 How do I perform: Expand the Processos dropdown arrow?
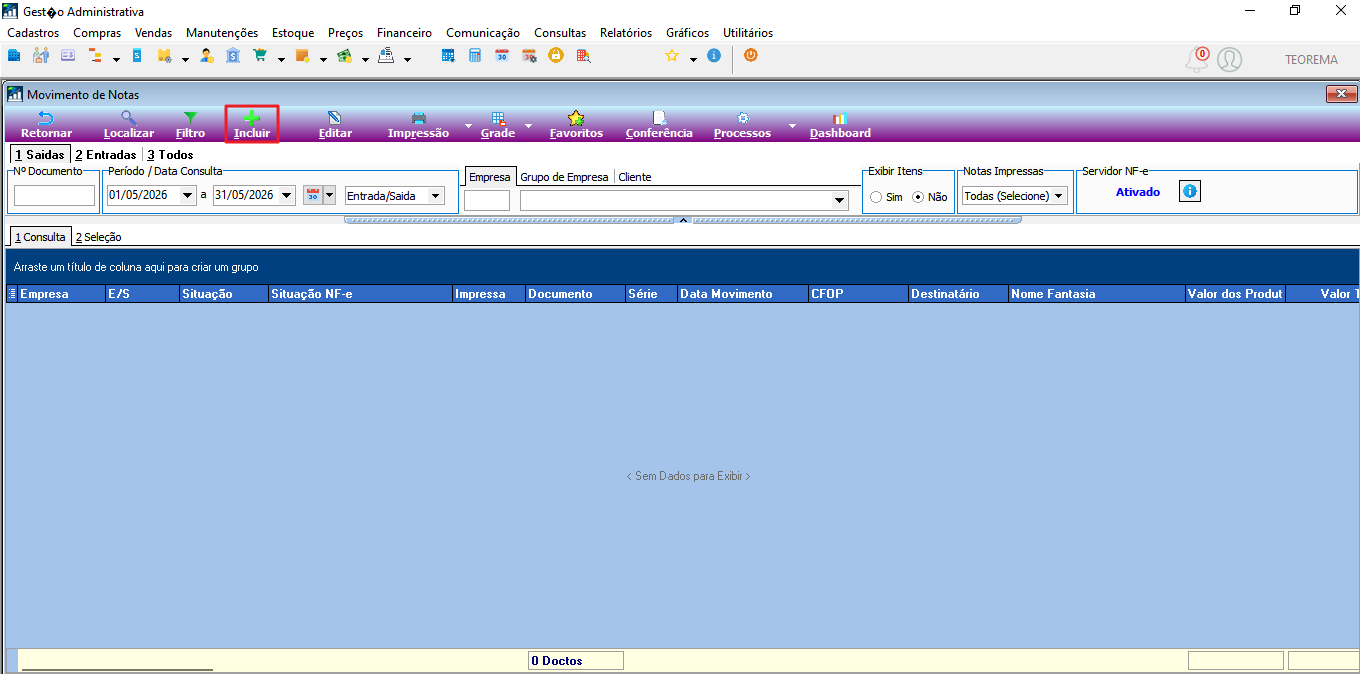coord(792,126)
